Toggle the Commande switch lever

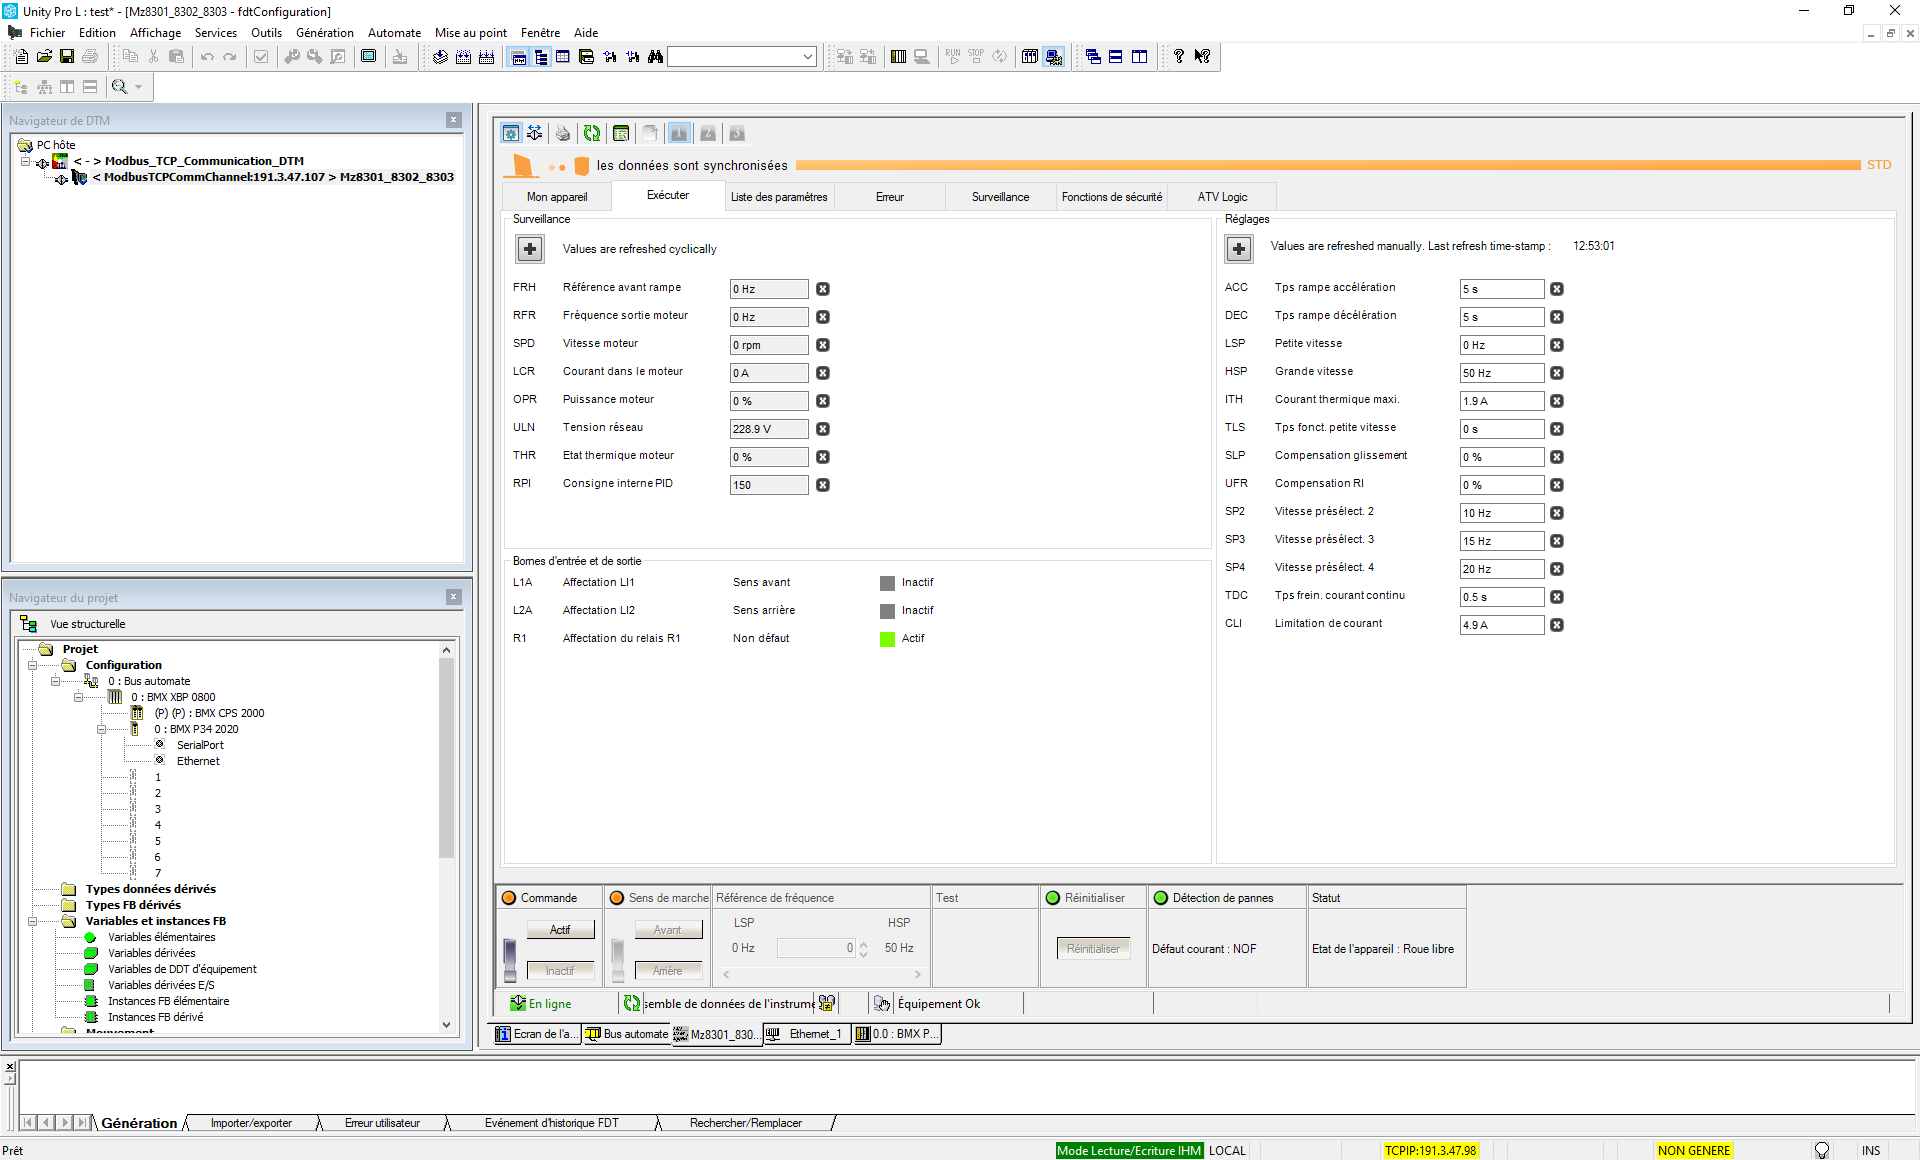510,959
